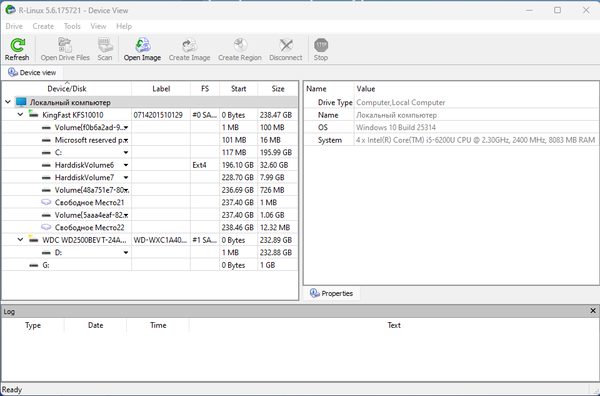Click the Windows 10 Build 25314 value
The height and width of the screenshot is (396, 600).
[x=396, y=127]
